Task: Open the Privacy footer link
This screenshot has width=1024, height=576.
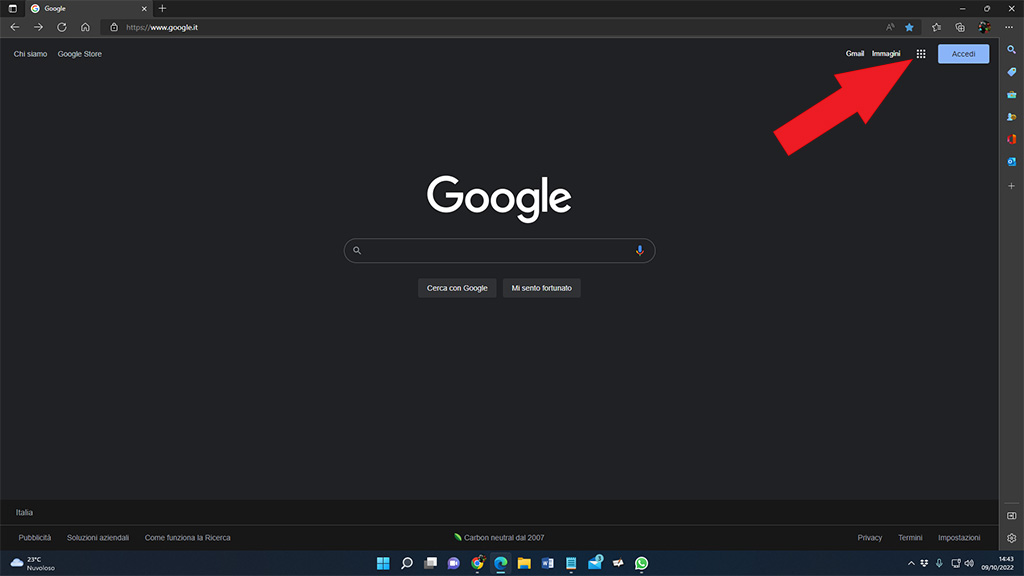Action: 870,537
